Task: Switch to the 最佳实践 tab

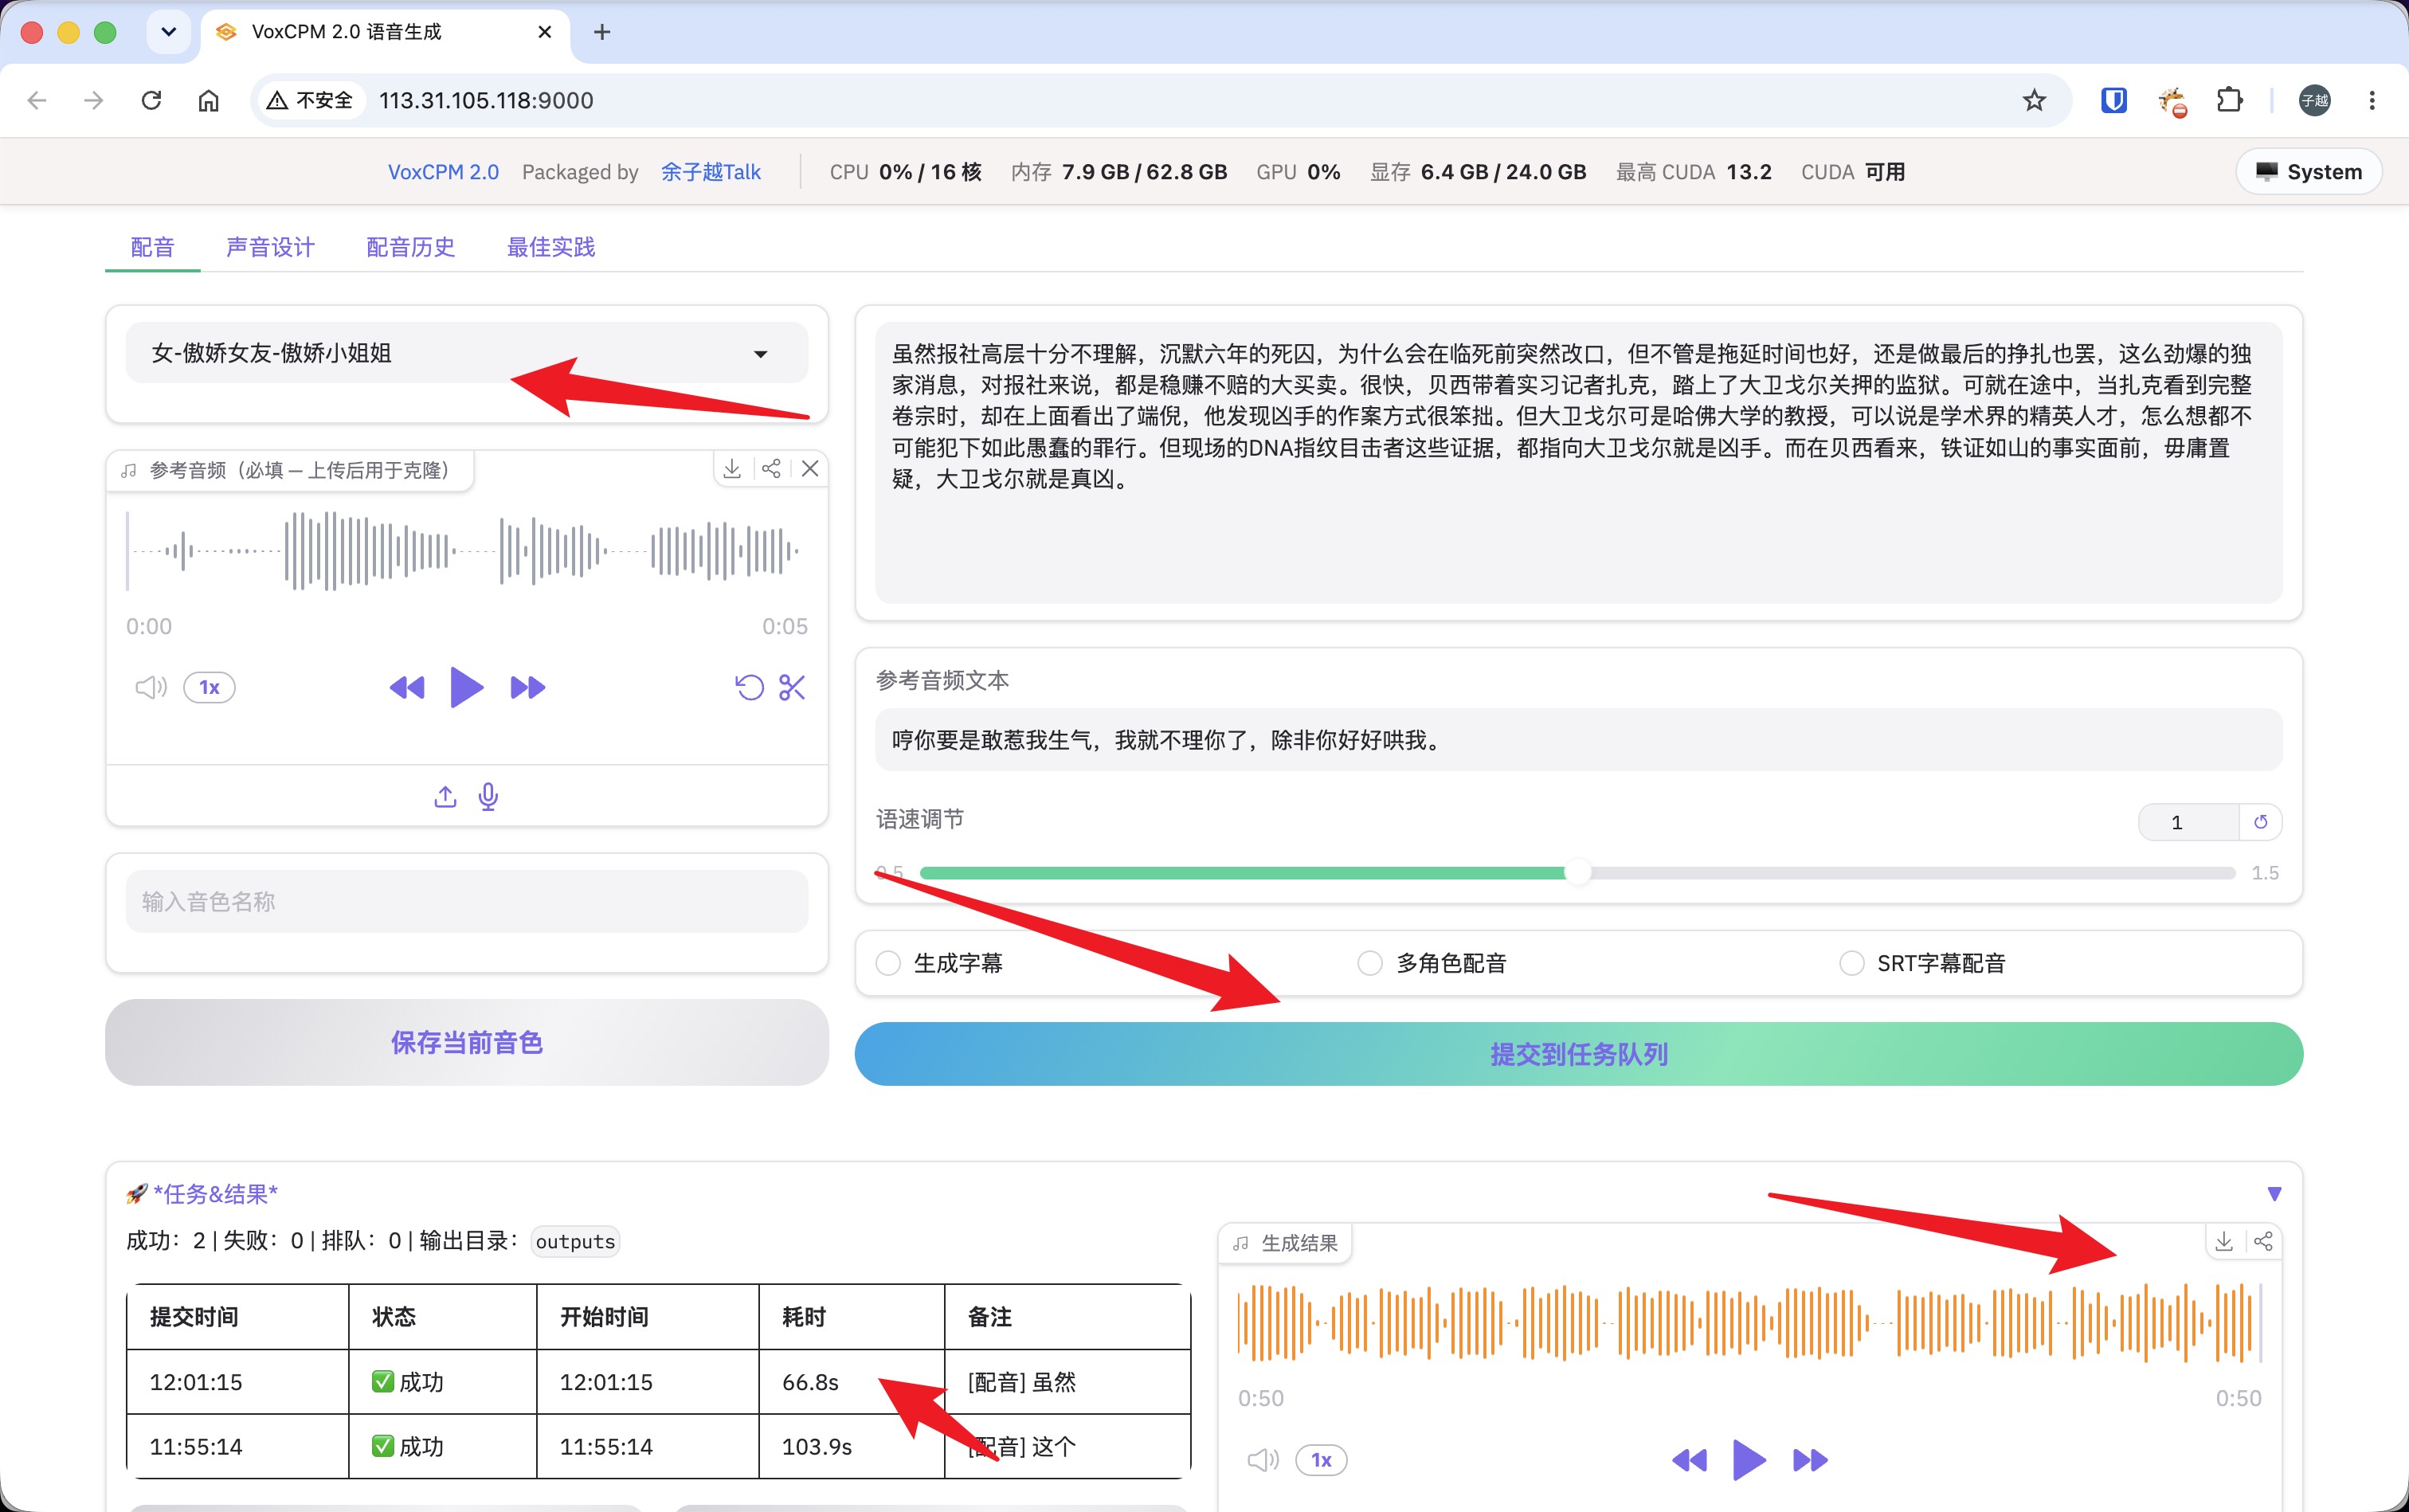Action: [551, 247]
